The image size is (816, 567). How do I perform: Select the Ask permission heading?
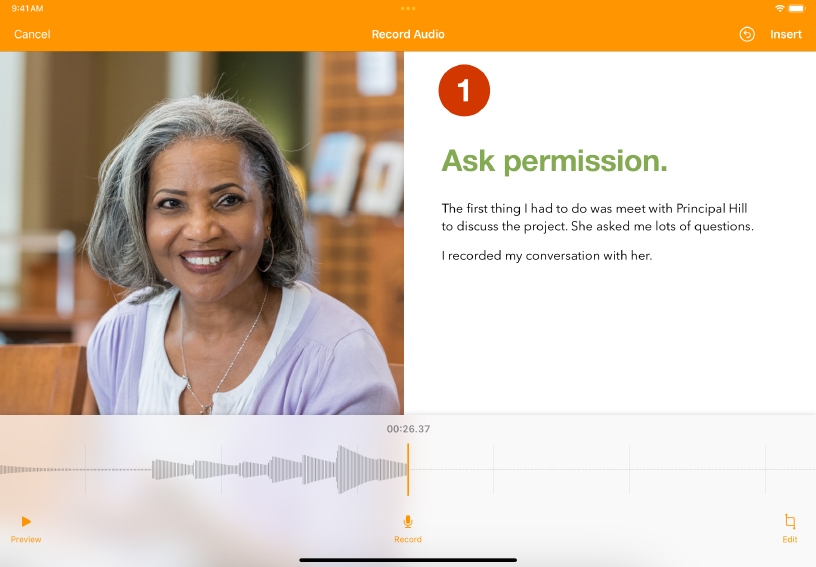pyautogui.click(x=554, y=162)
